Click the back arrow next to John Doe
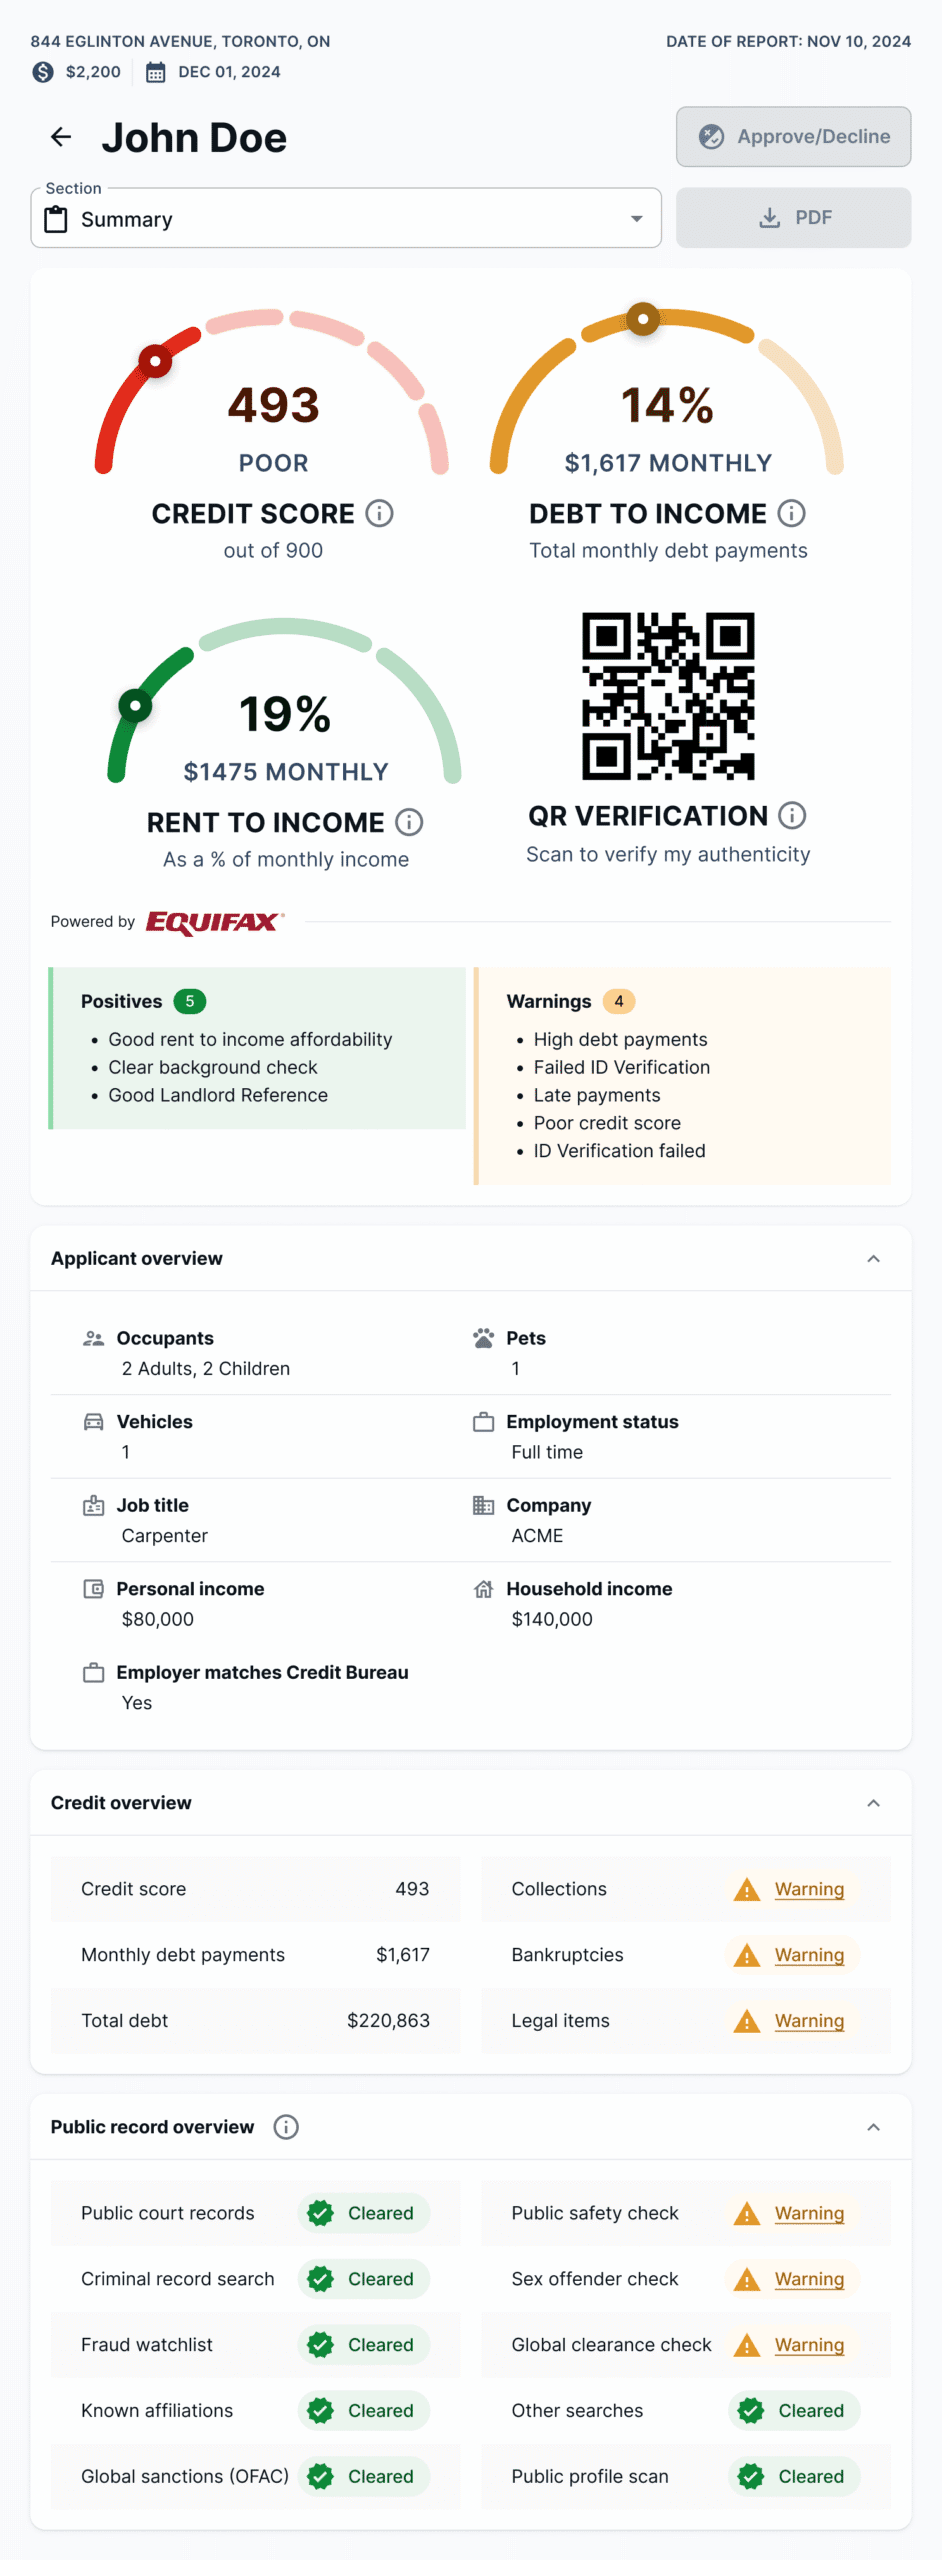The height and width of the screenshot is (2560, 942). click(x=60, y=137)
